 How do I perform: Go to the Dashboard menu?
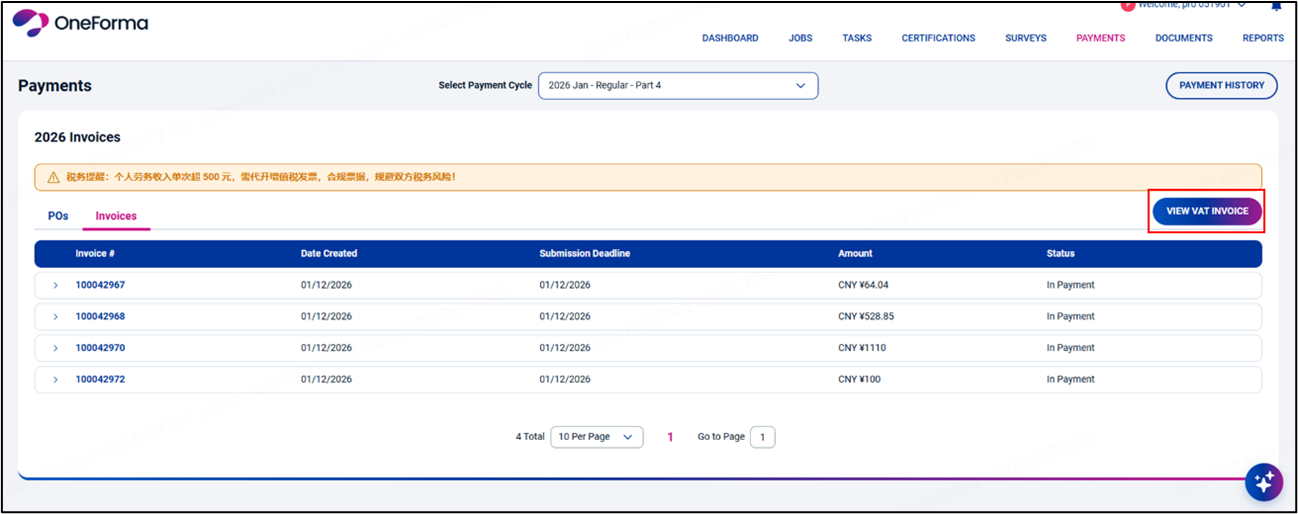pyautogui.click(x=730, y=38)
